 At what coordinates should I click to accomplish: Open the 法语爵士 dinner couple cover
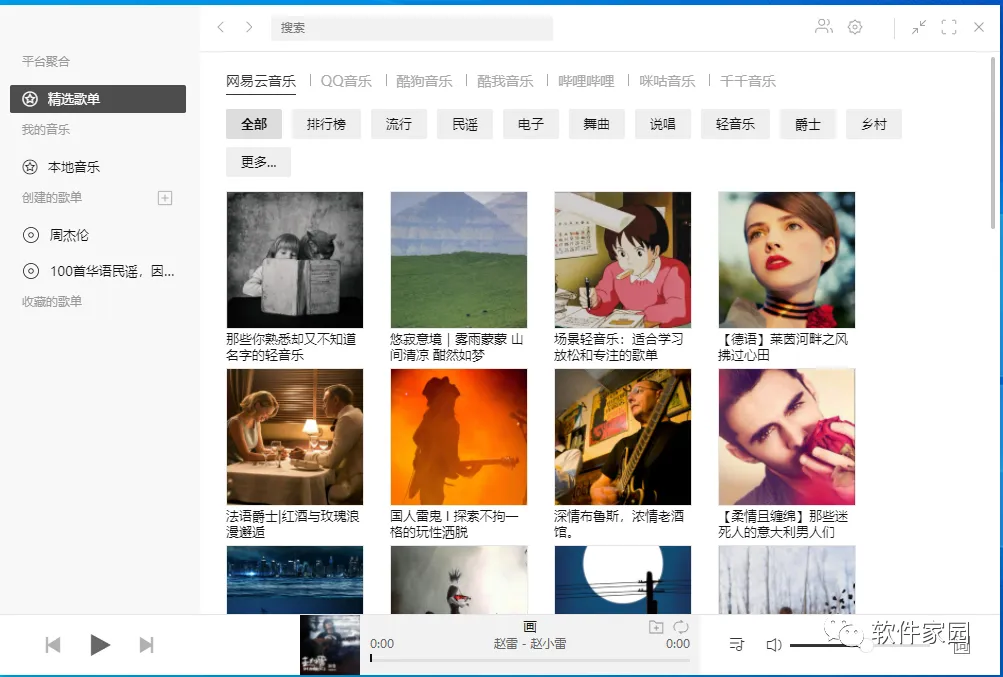[295, 437]
